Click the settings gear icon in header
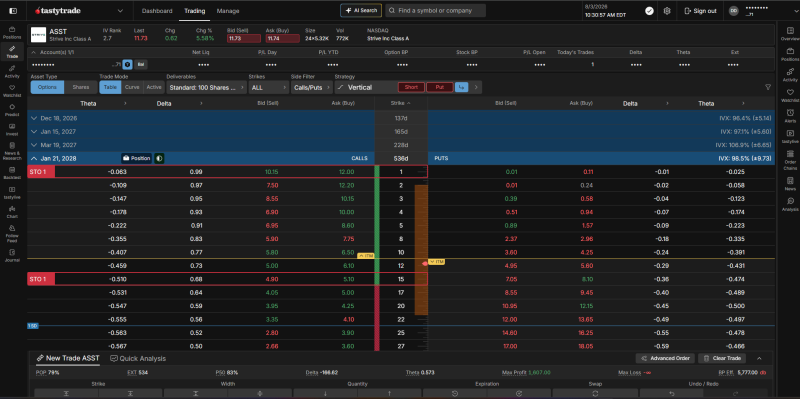800x399 pixels. click(667, 11)
